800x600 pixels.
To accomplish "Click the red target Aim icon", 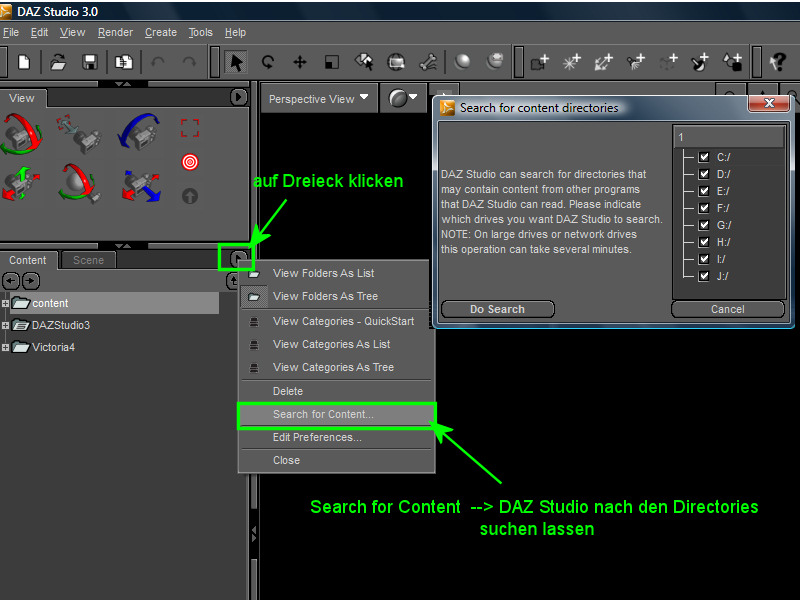I will coord(190,162).
